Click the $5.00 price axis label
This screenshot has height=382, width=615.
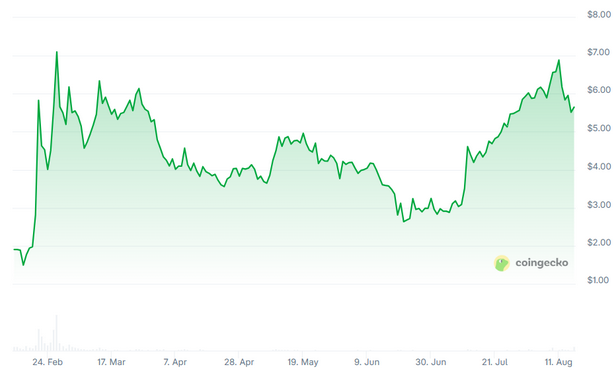point(599,128)
